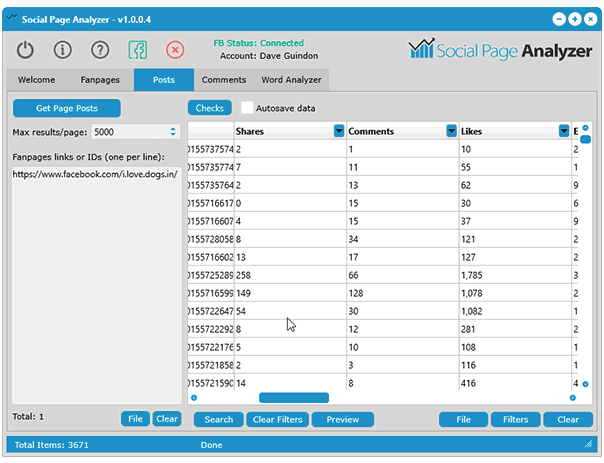This screenshot has width=604, height=463.
Task: Click the Comments cell showing 66
Action: coord(403,275)
